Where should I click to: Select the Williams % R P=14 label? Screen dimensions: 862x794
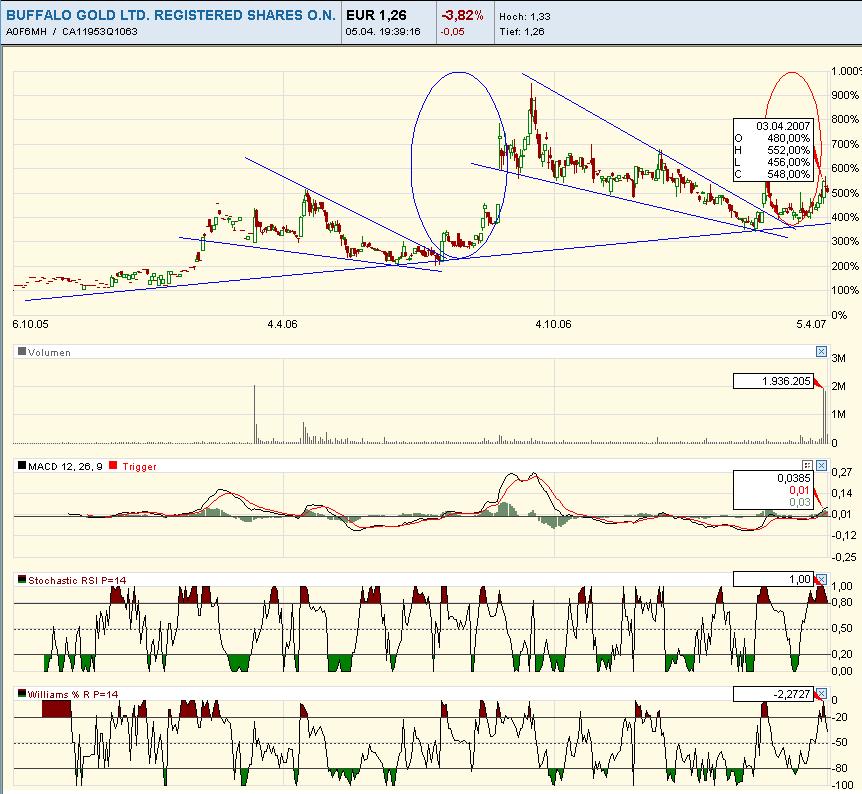[x=73, y=694]
